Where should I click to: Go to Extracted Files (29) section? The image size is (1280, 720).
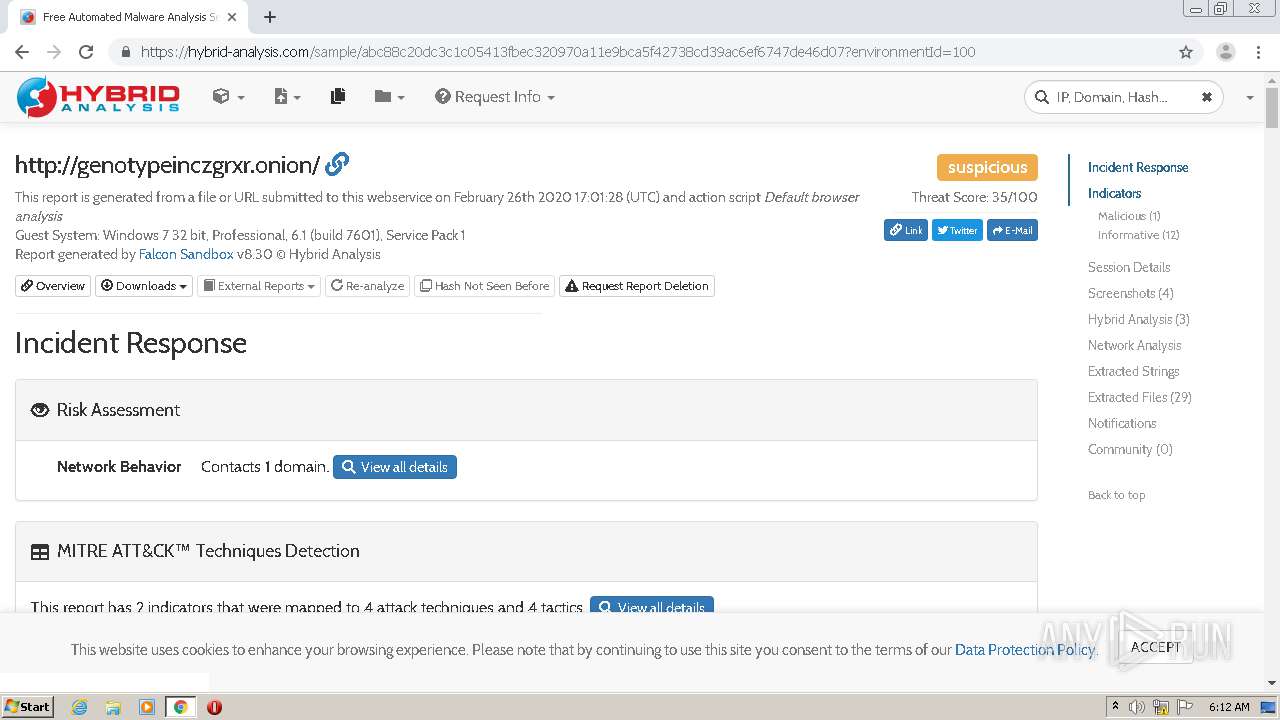(x=1139, y=397)
